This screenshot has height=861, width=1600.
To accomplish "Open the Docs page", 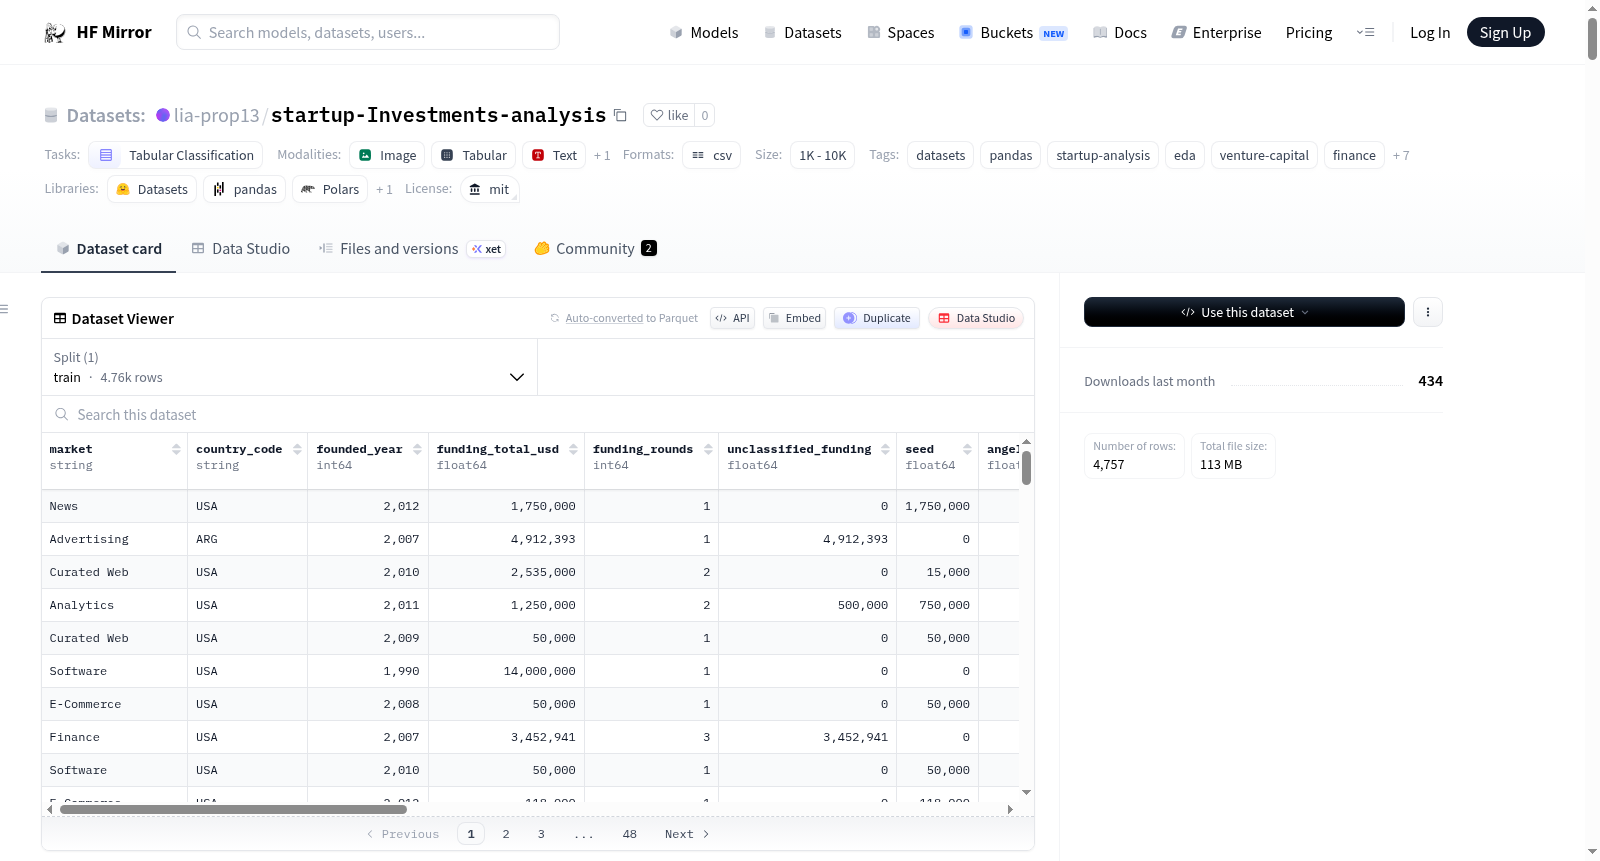I will click(x=1119, y=32).
